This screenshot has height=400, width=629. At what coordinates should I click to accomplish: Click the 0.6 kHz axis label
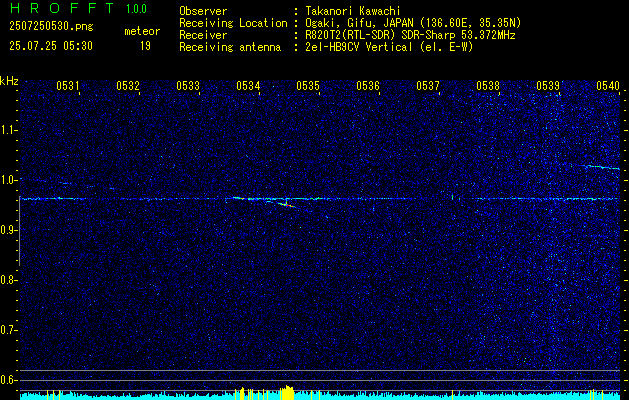tap(8, 380)
